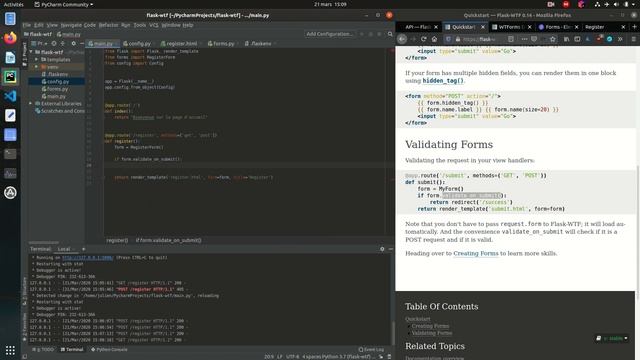This screenshot has width=640, height=360.
Task: Open File menu in PyCharm
Action: (27, 25)
